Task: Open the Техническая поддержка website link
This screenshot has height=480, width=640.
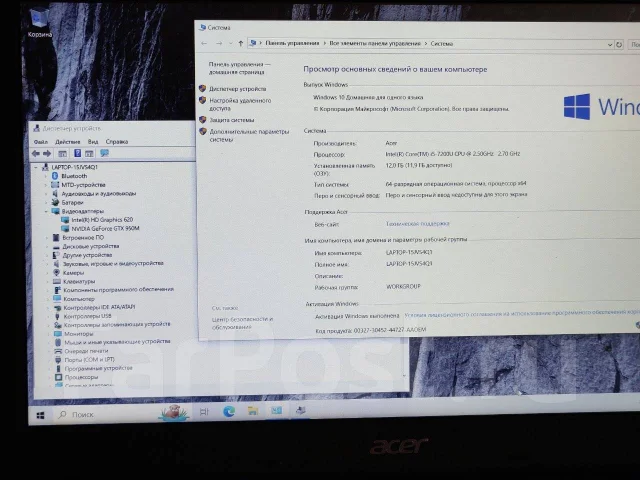Action: click(418, 224)
